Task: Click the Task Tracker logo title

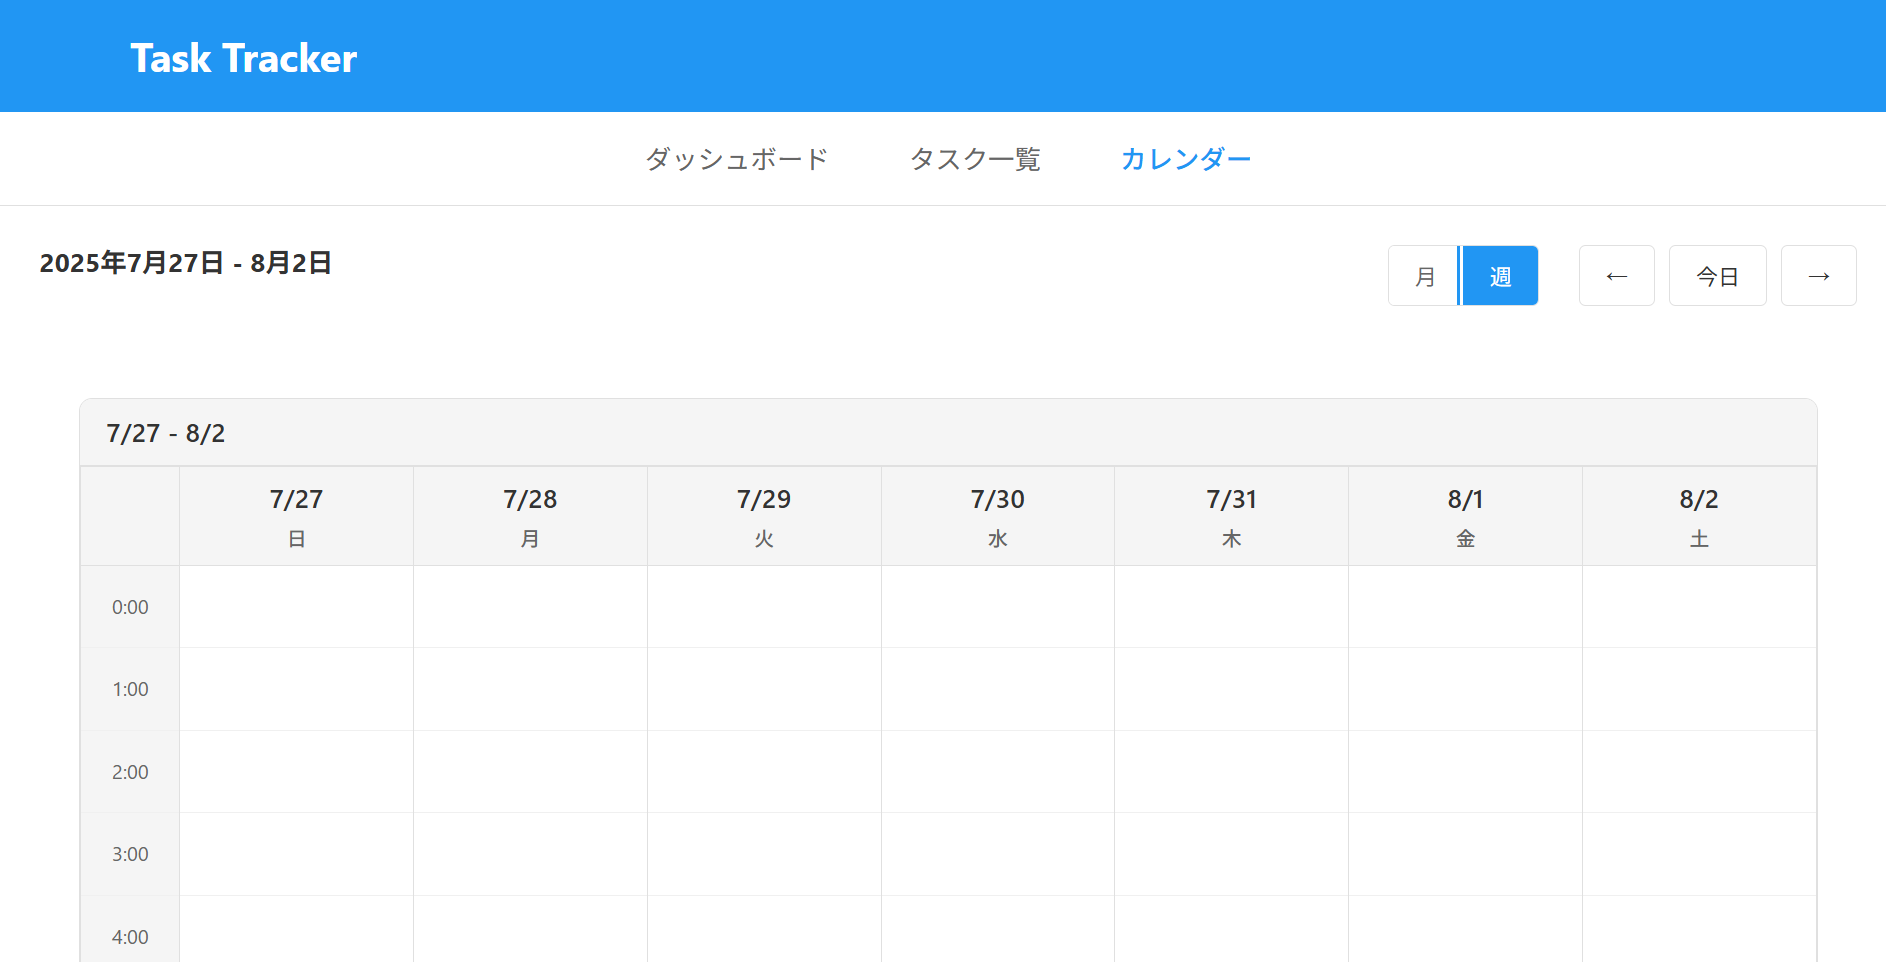Action: [243, 58]
